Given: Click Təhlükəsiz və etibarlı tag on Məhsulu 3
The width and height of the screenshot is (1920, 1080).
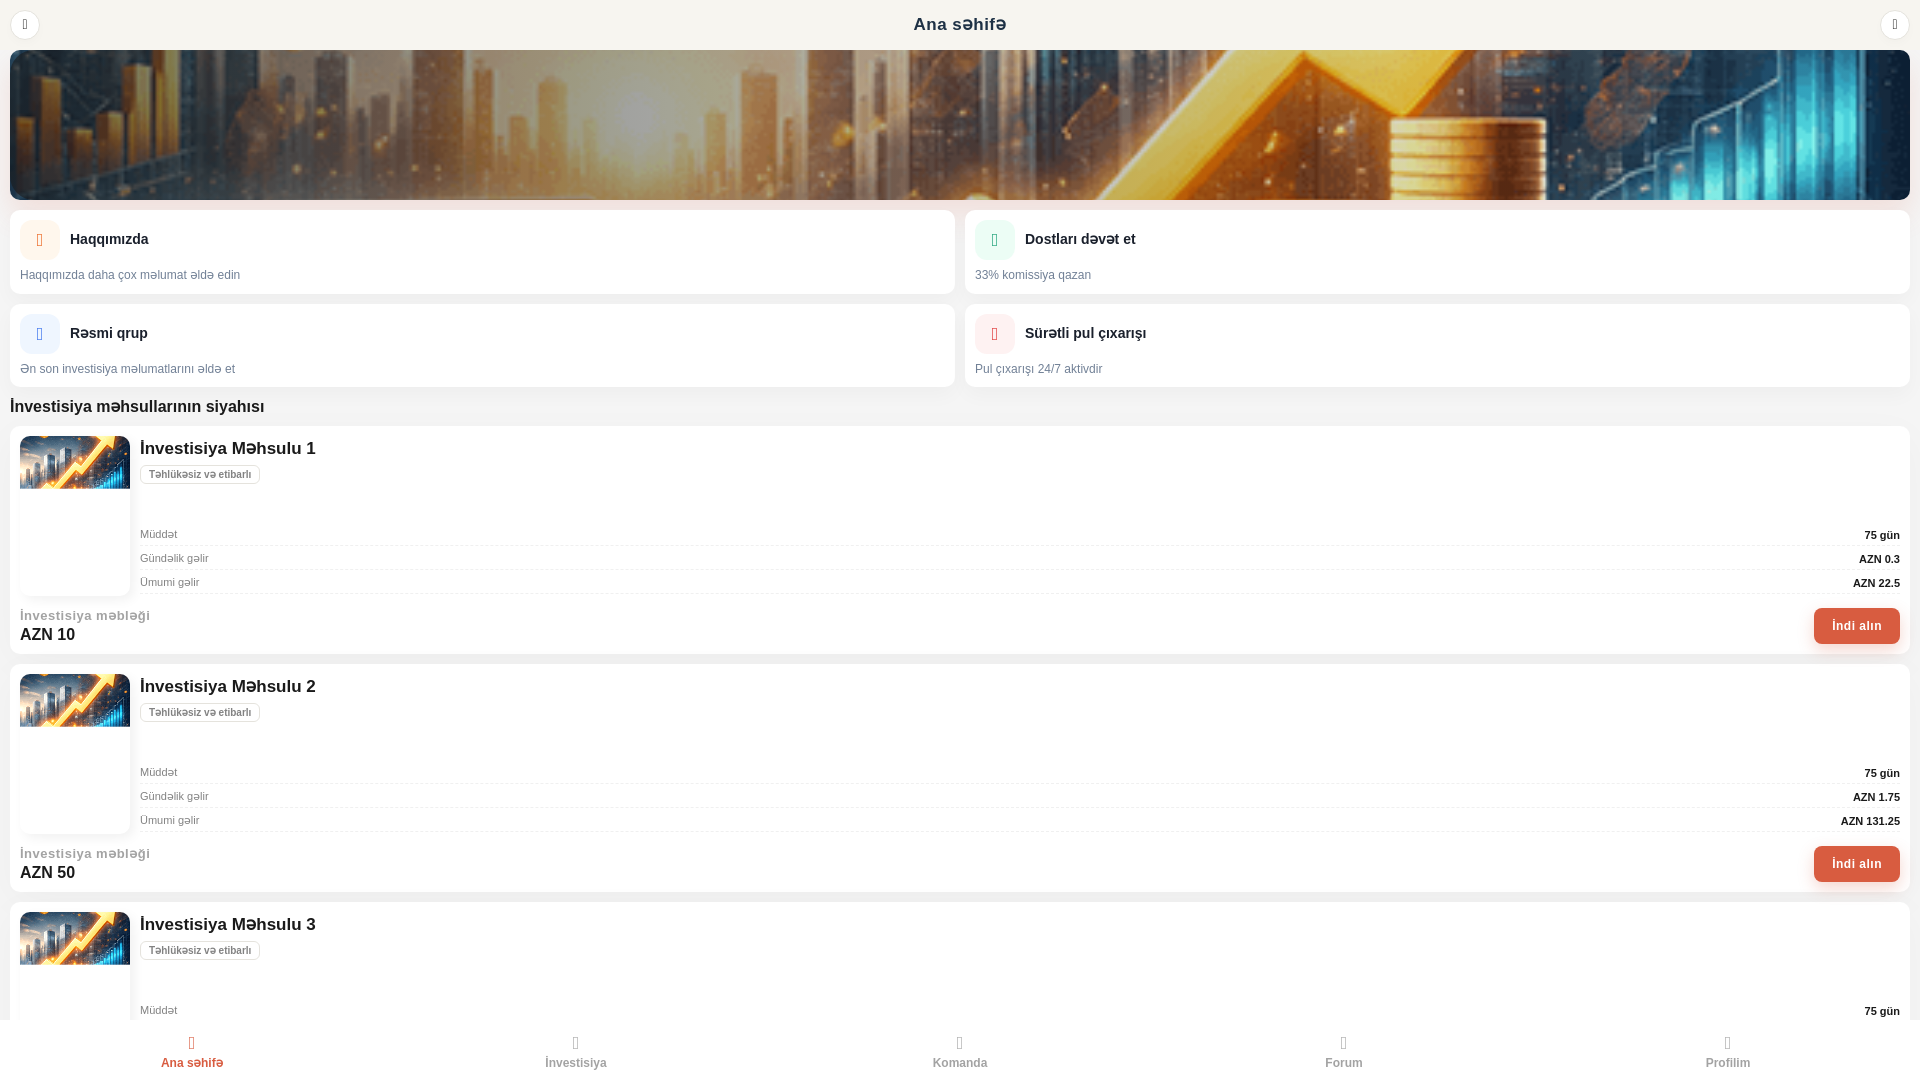Looking at the screenshot, I should click(200, 951).
